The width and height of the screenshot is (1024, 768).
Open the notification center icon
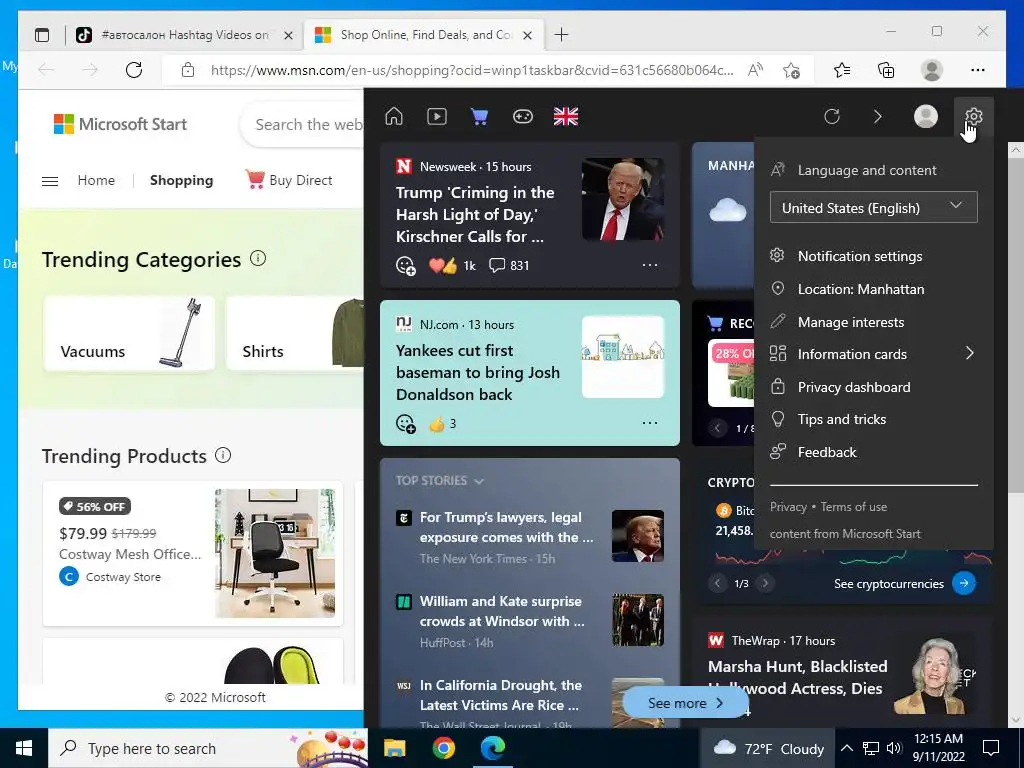pyautogui.click(x=991, y=748)
